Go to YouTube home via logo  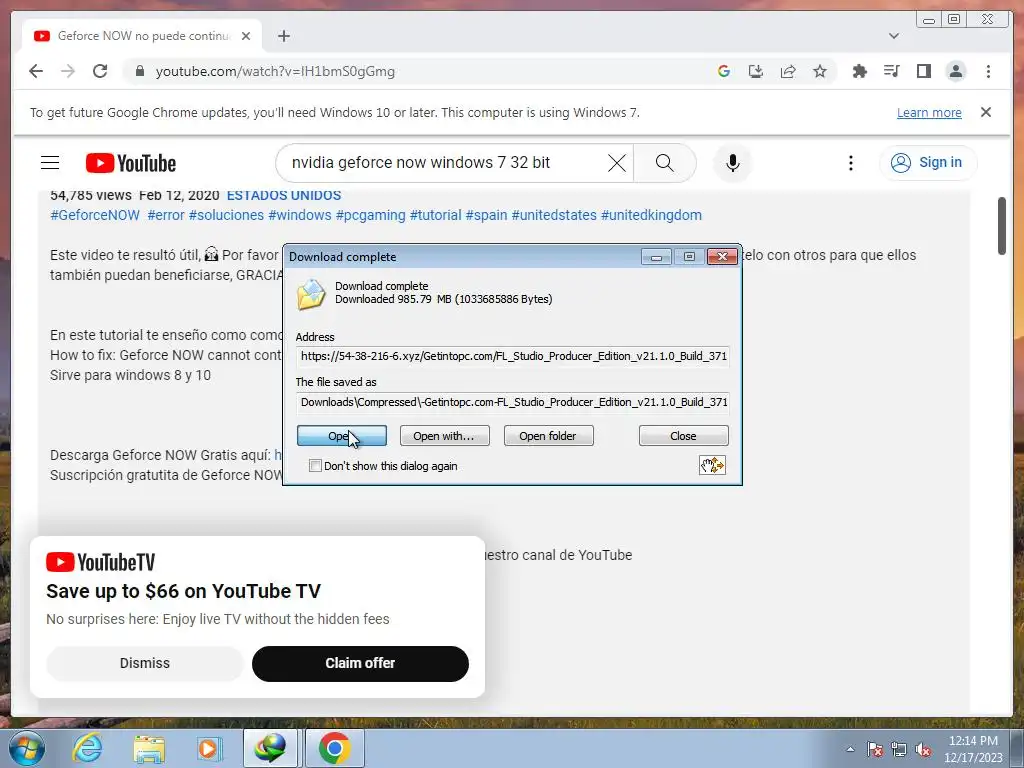point(131,163)
